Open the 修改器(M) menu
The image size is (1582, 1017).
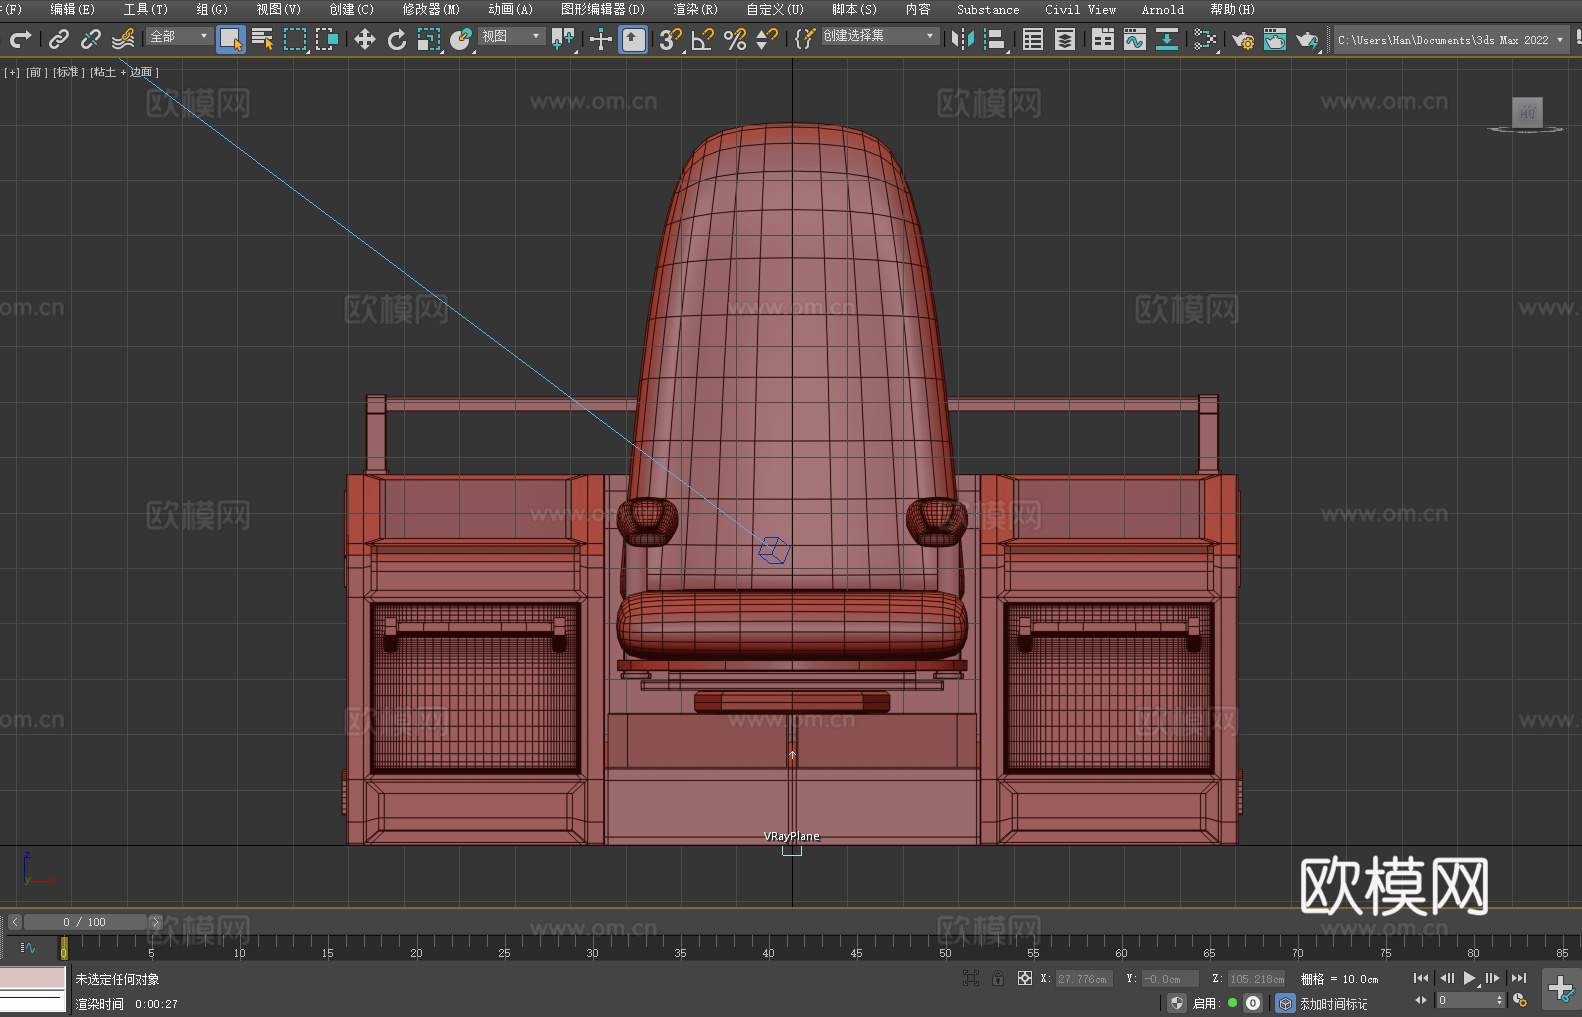coord(431,9)
